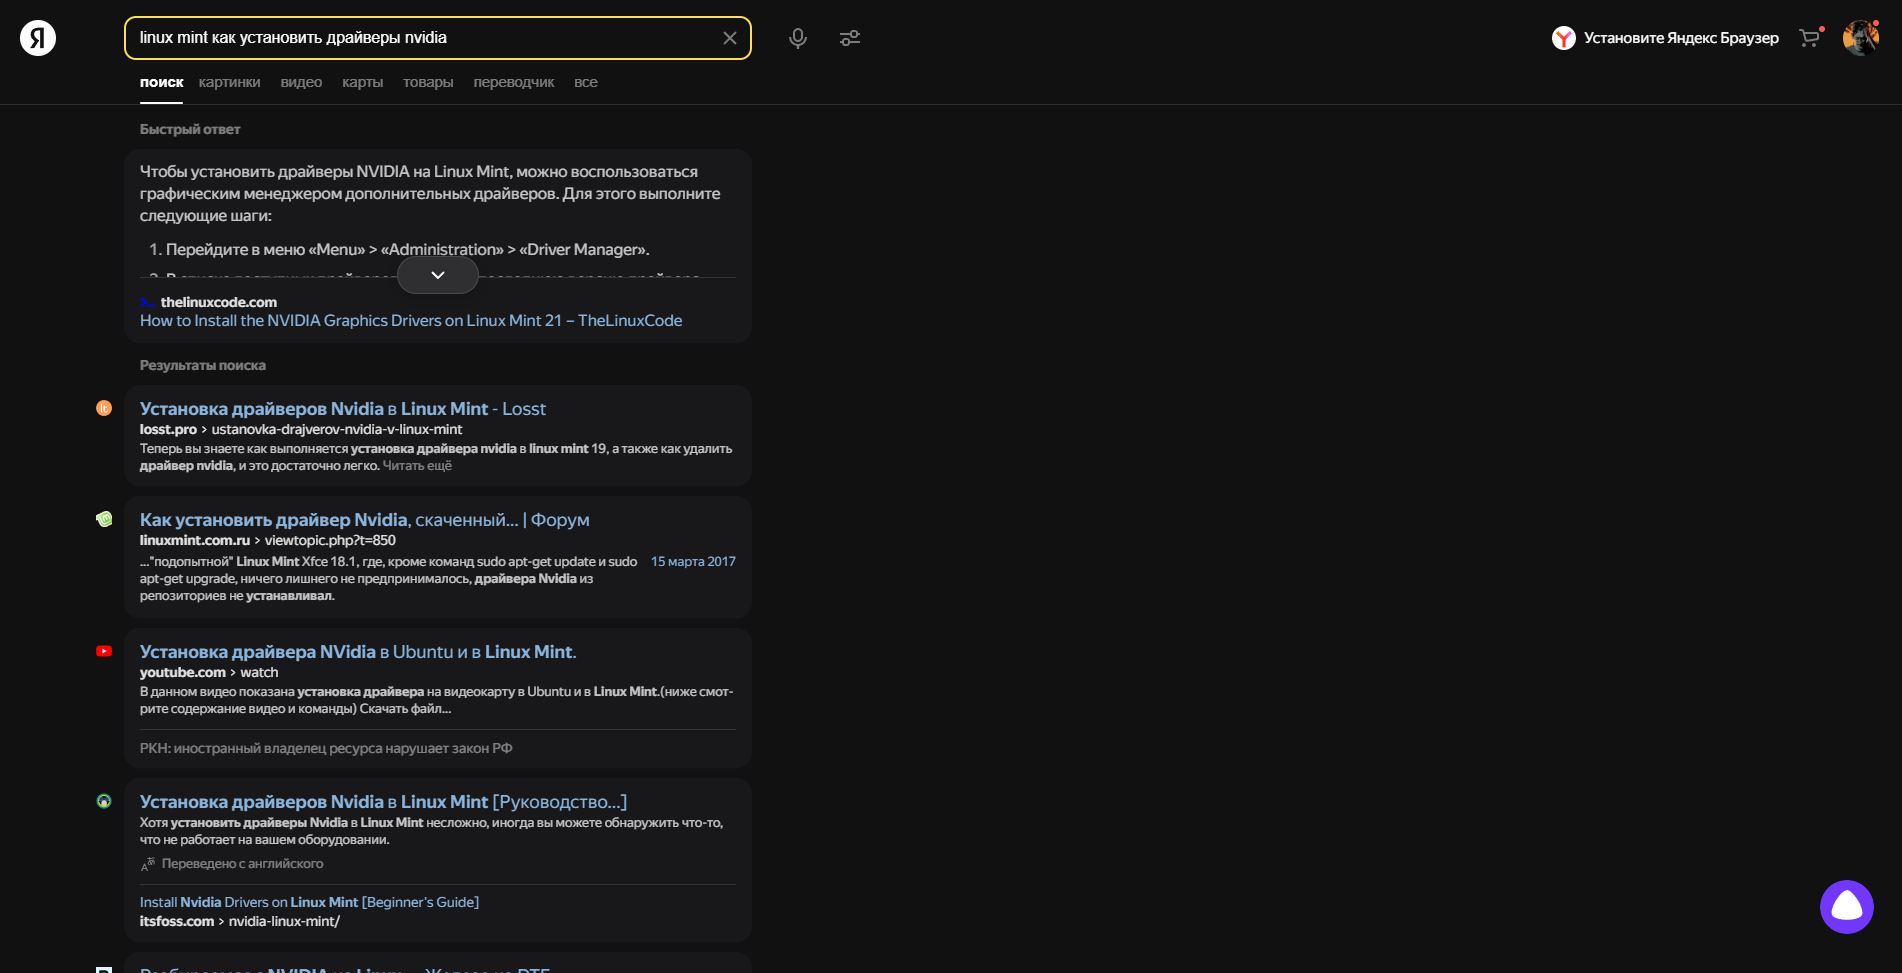Screen dimensions: 1902x973
Task: Click the losst.pro favicon
Action: [104, 408]
